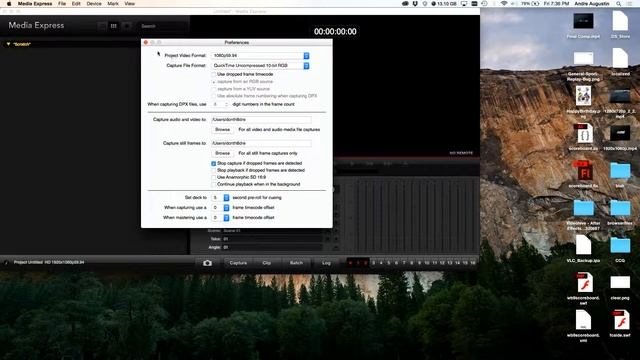Click the Capture audio and video path field
Viewport: 640px width, 360px height.
(261, 120)
